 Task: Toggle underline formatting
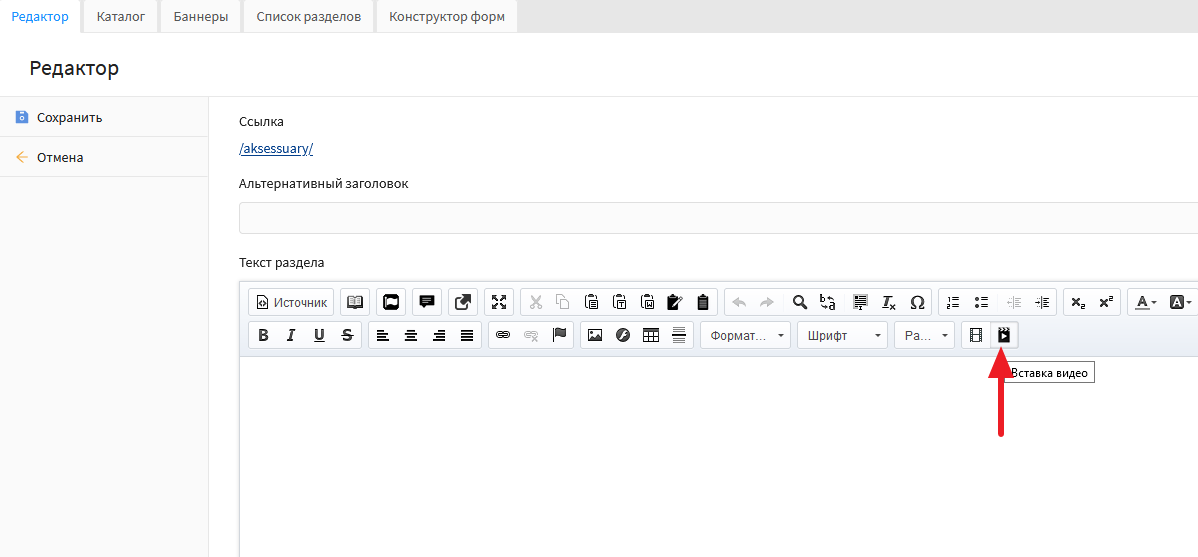tap(319, 335)
